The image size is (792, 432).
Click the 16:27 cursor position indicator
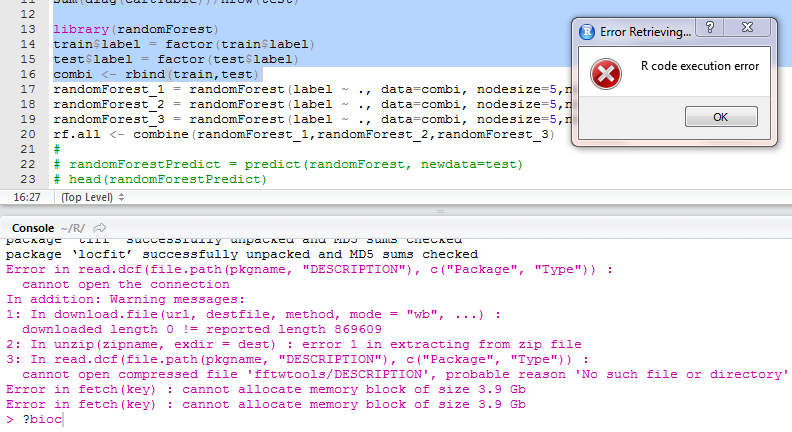point(26,198)
